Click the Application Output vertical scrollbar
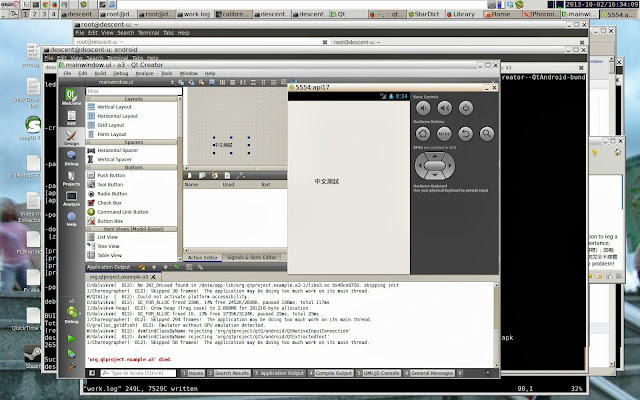Image resolution: width=640 pixels, height=400 pixels. coord(496,325)
